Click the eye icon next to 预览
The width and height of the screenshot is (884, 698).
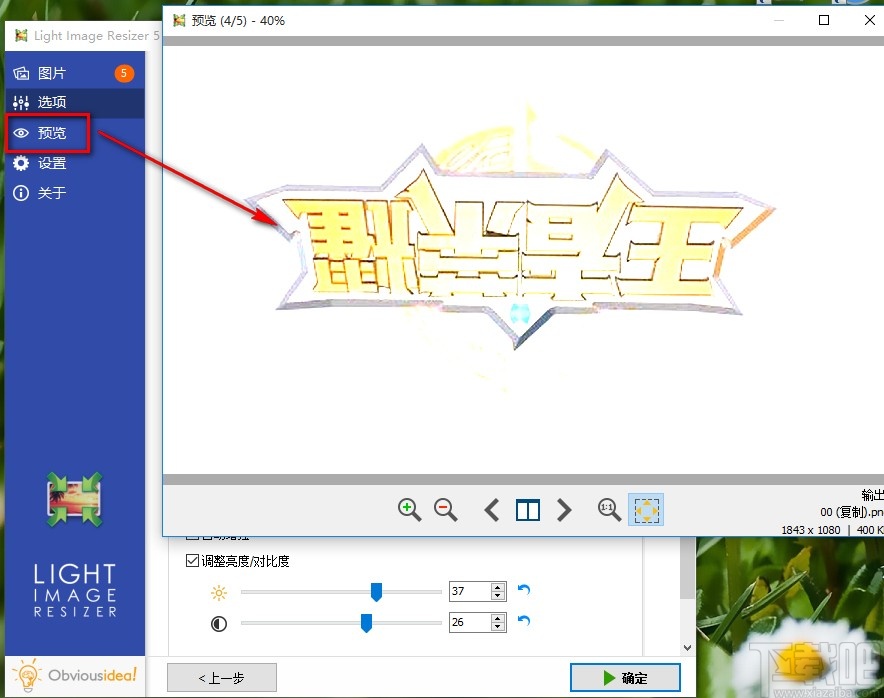click(x=21, y=133)
